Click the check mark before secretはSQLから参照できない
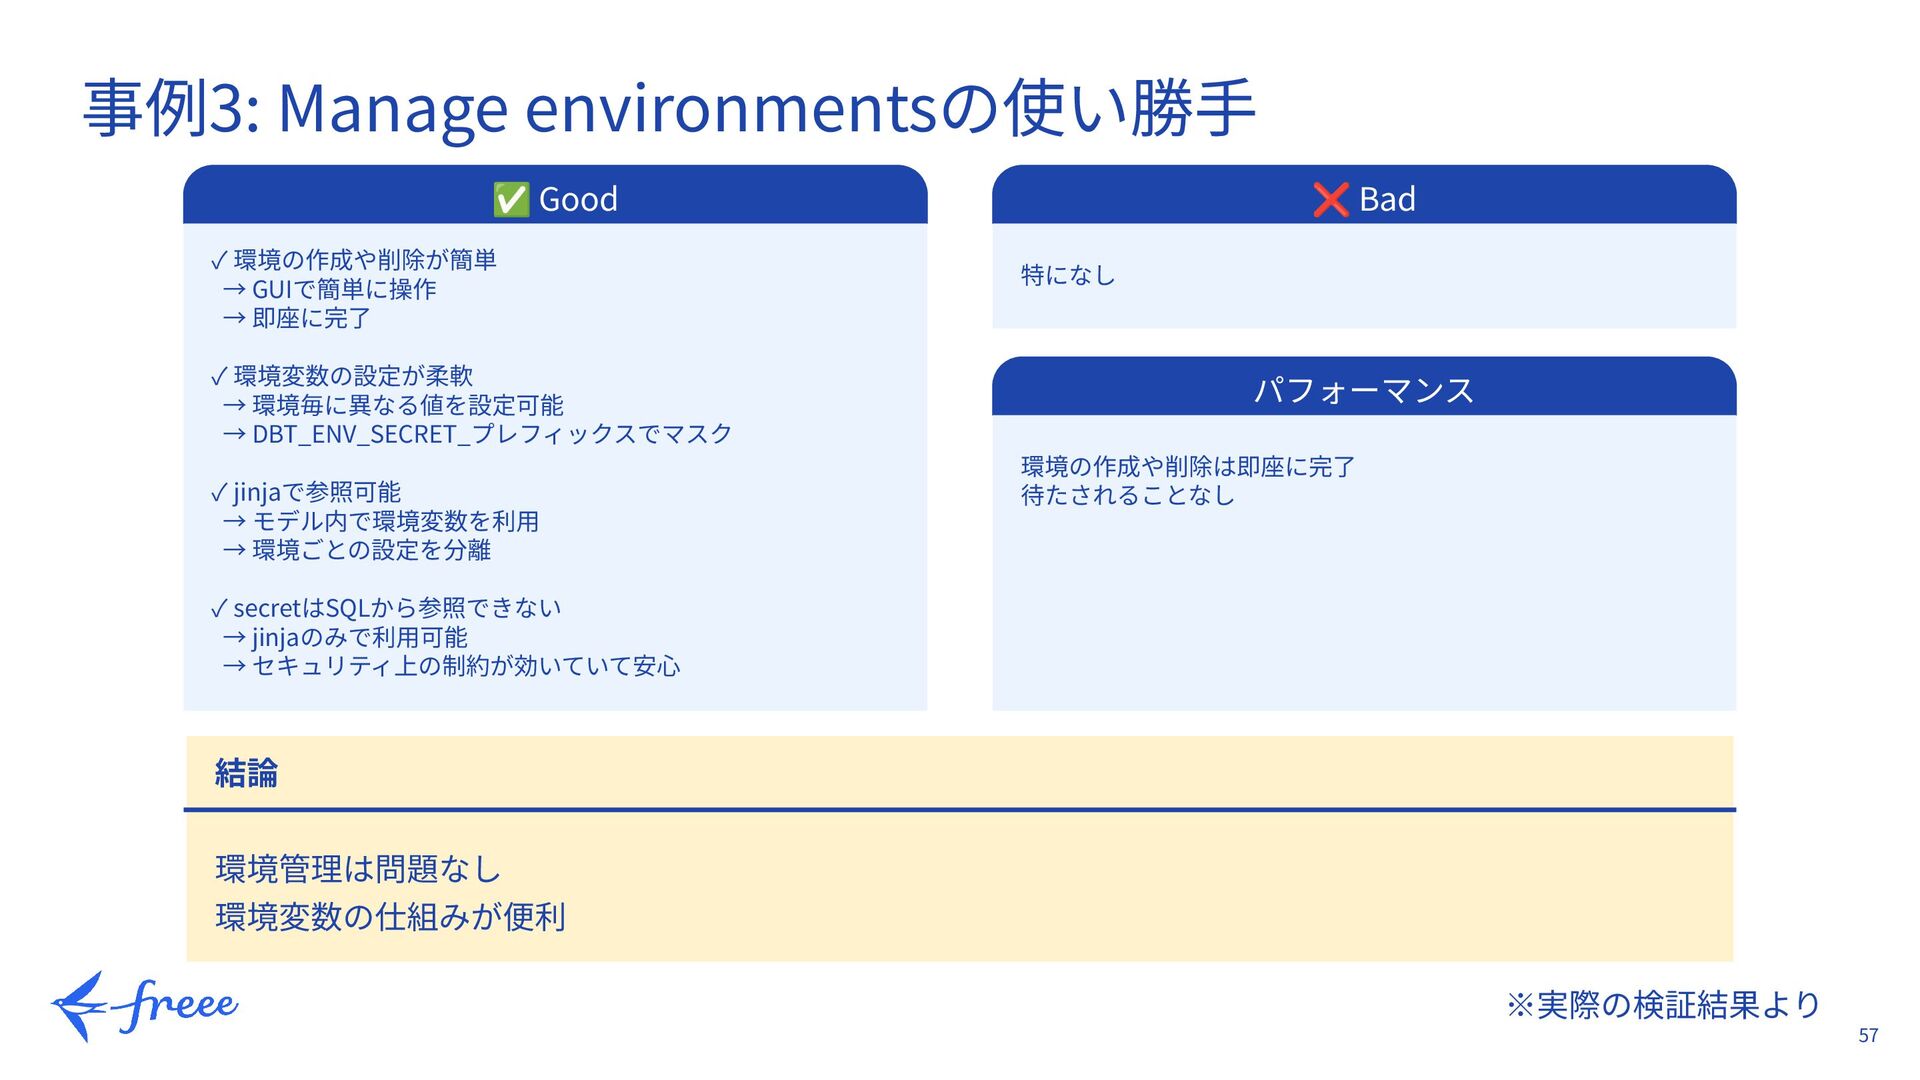Viewport: 1920px width, 1080px height. 219,610
